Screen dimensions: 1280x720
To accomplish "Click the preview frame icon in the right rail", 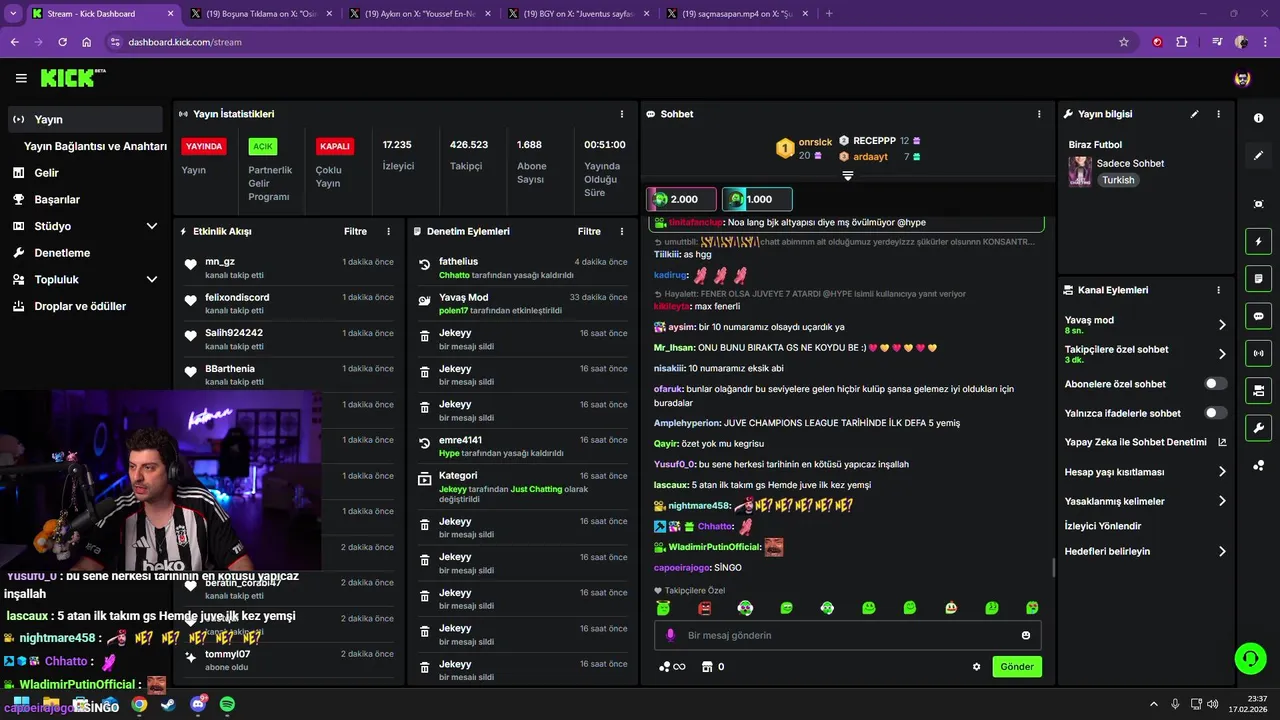I will click(1258, 204).
